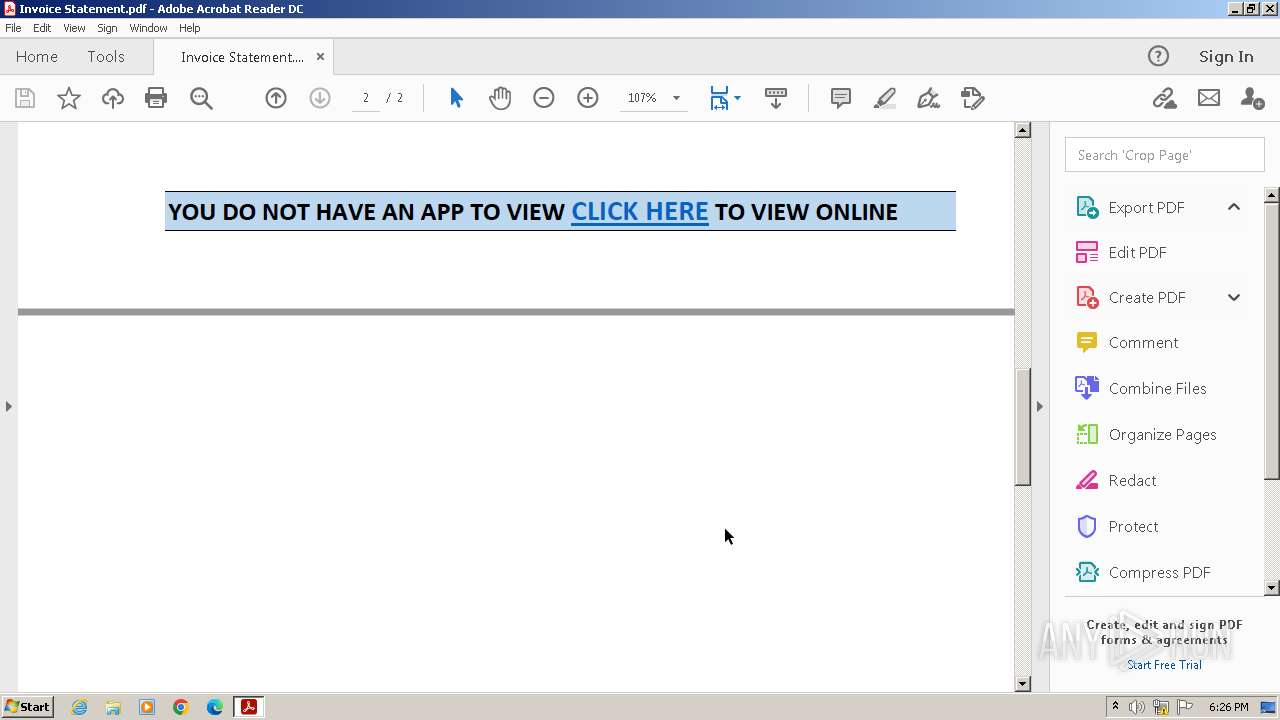Open the Windows Start menu

[x=27, y=707]
